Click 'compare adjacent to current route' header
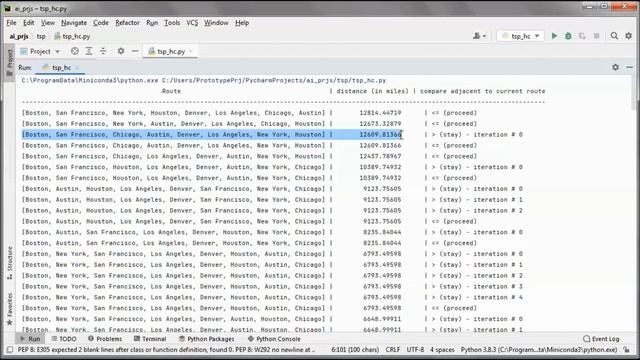Screen dimensions: 640x360 [x=482, y=91]
